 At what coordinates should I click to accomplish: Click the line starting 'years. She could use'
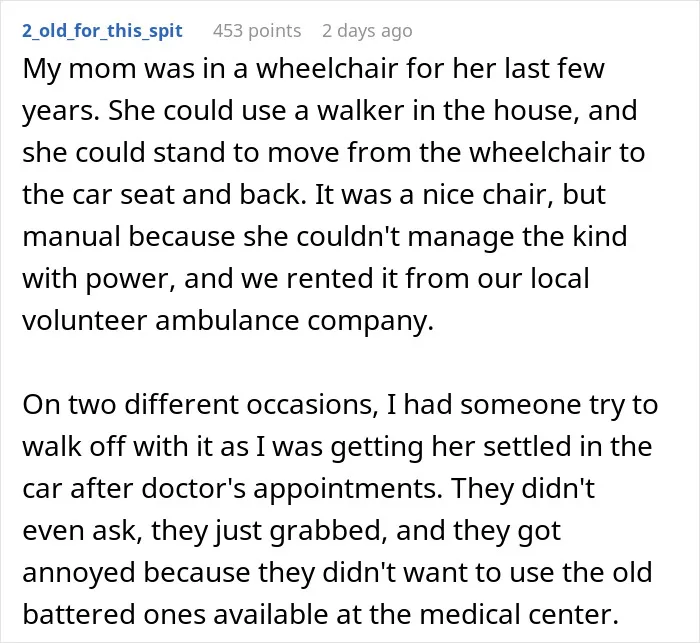[330, 111]
